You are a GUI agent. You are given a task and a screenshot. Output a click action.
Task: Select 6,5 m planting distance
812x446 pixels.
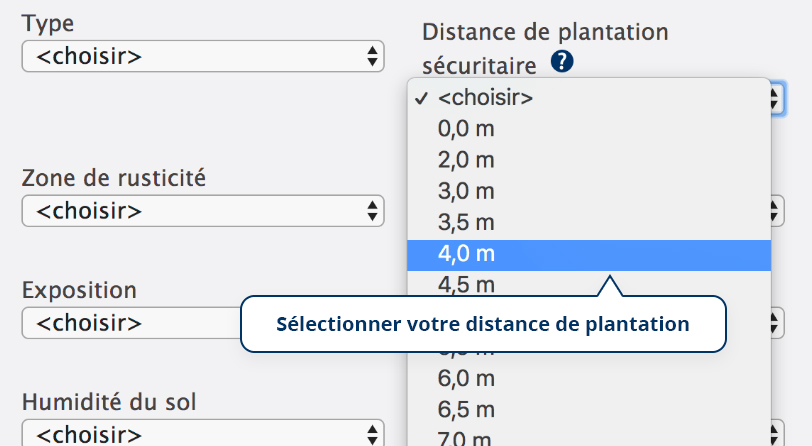click(x=466, y=410)
